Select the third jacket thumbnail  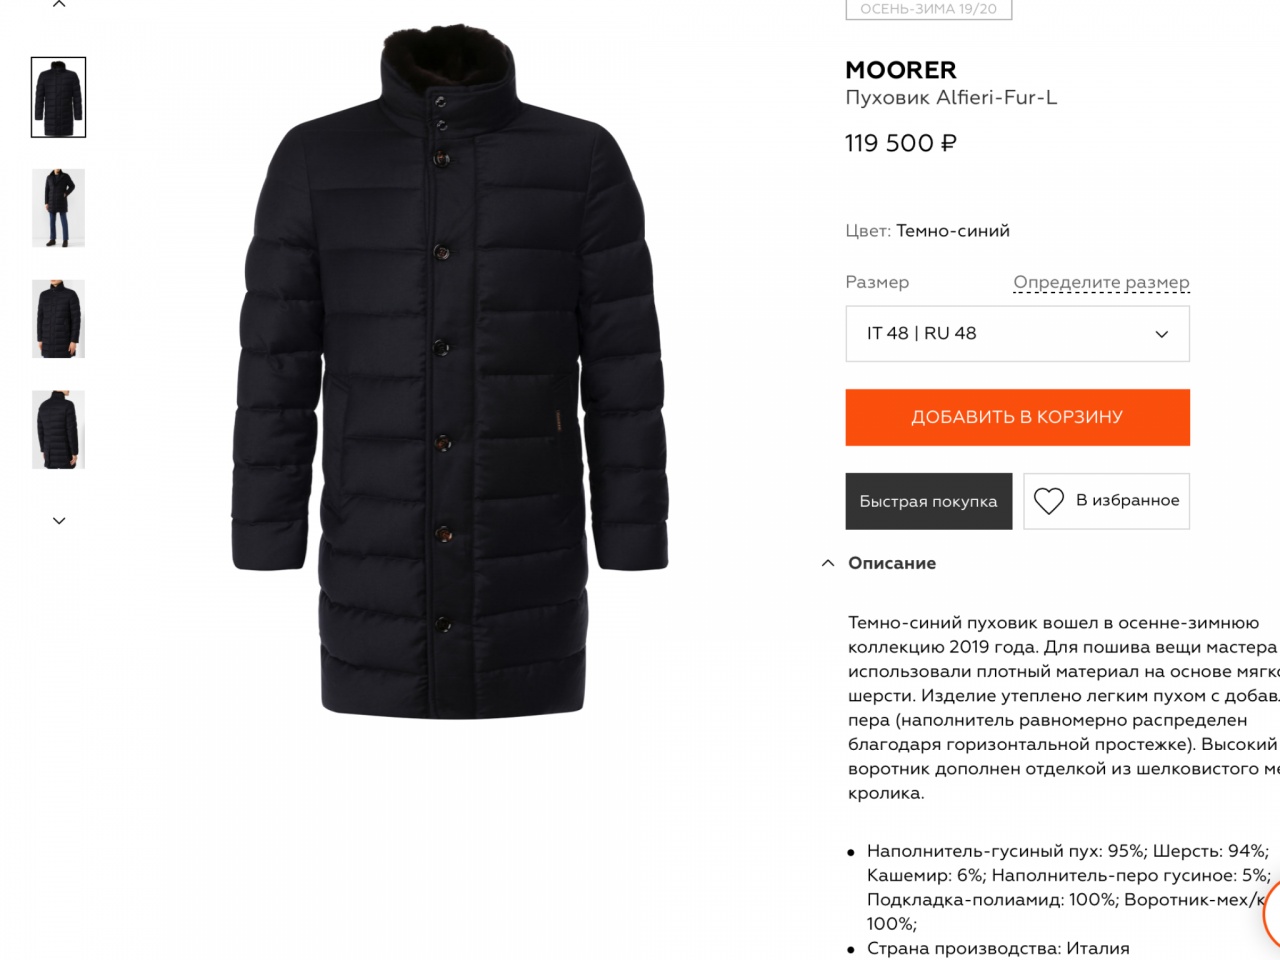tap(59, 319)
